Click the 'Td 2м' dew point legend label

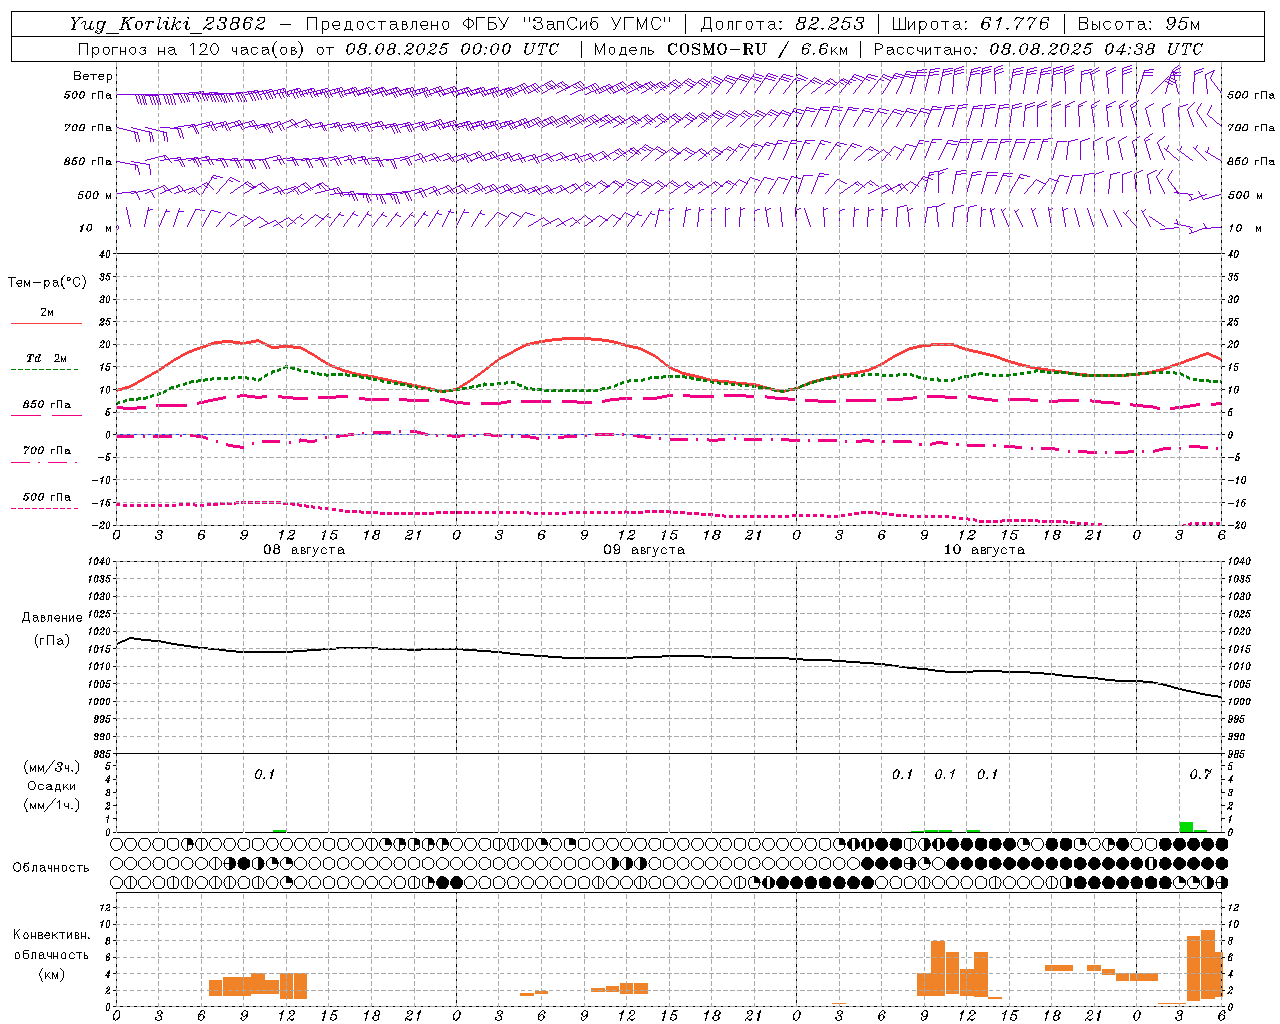tap(47, 358)
